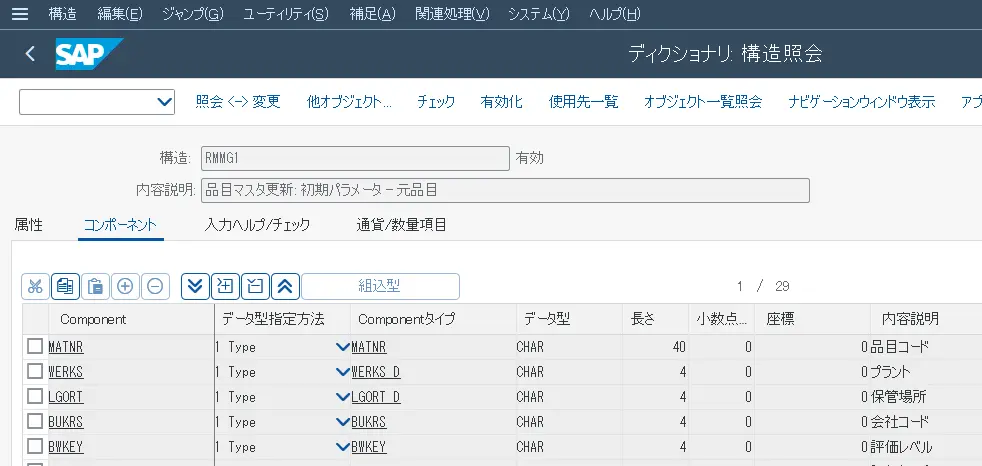Viewport: 982px width, 466px height.
Task: Click the expand all double-down arrow icon
Action: click(196, 286)
